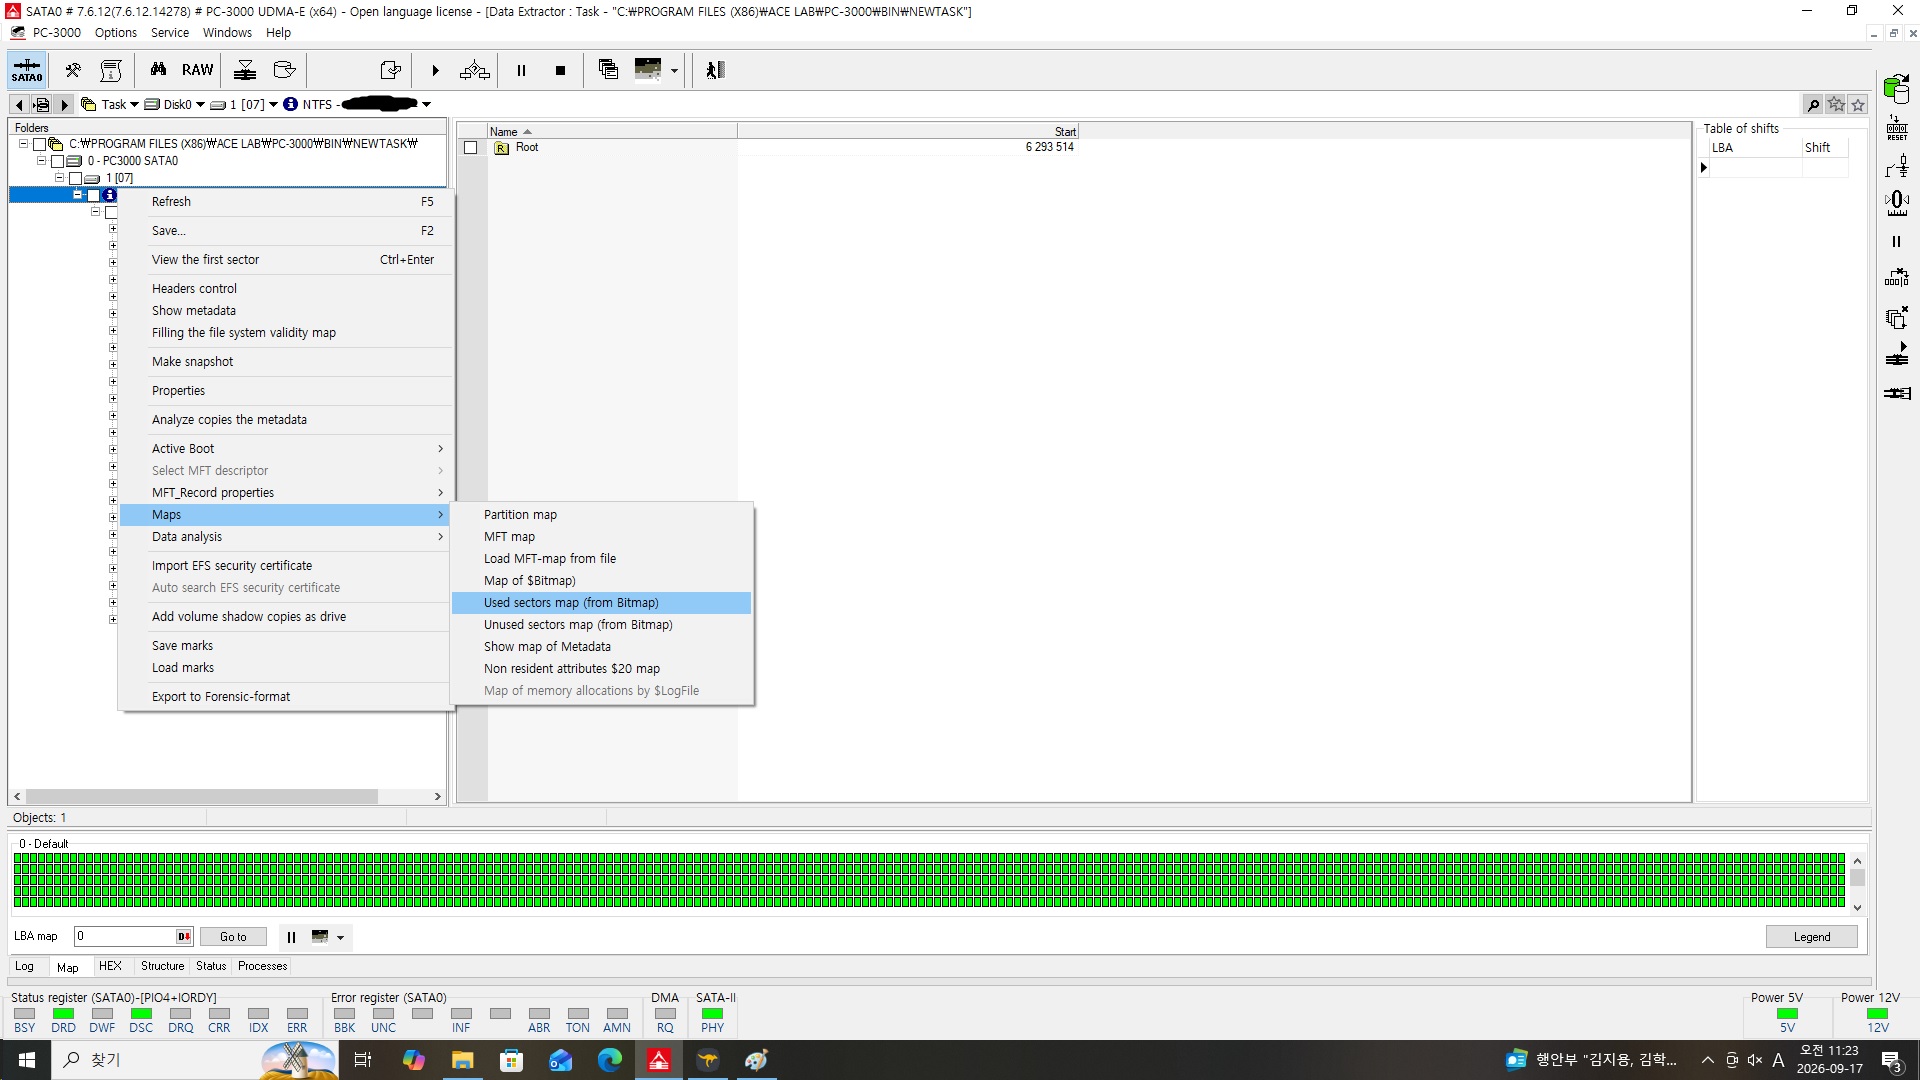The height and width of the screenshot is (1080, 1920).
Task: Click the exit running-person toolbar icon
Action: click(715, 70)
